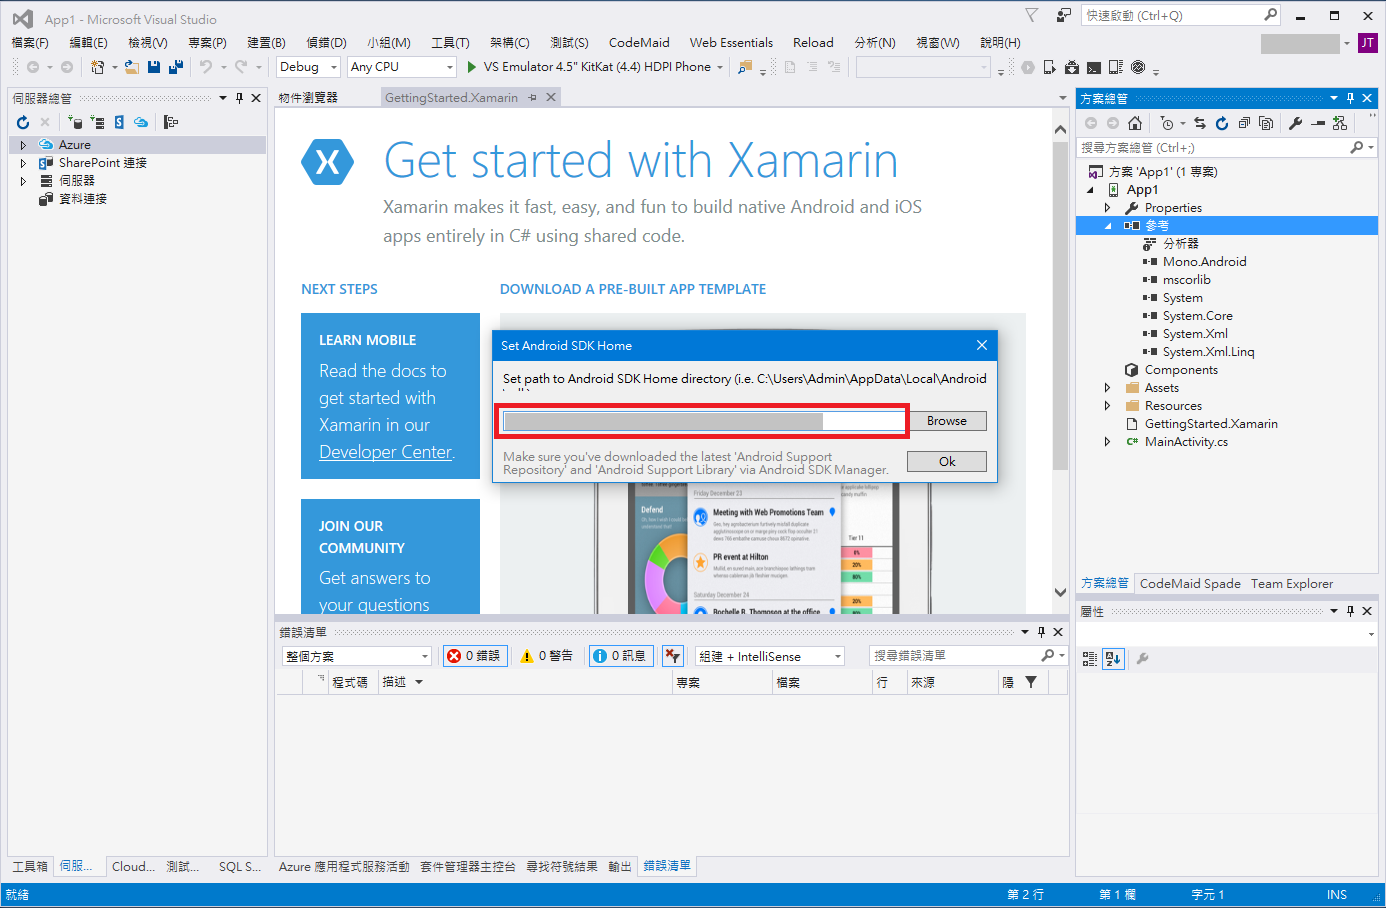Image resolution: width=1386 pixels, height=908 pixels.
Task: Click the JT account avatar
Action: tap(1367, 43)
